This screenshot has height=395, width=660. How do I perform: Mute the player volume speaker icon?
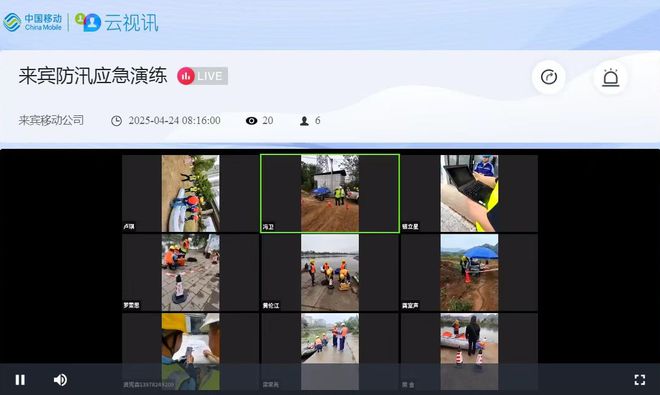pyautogui.click(x=60, y=380)
